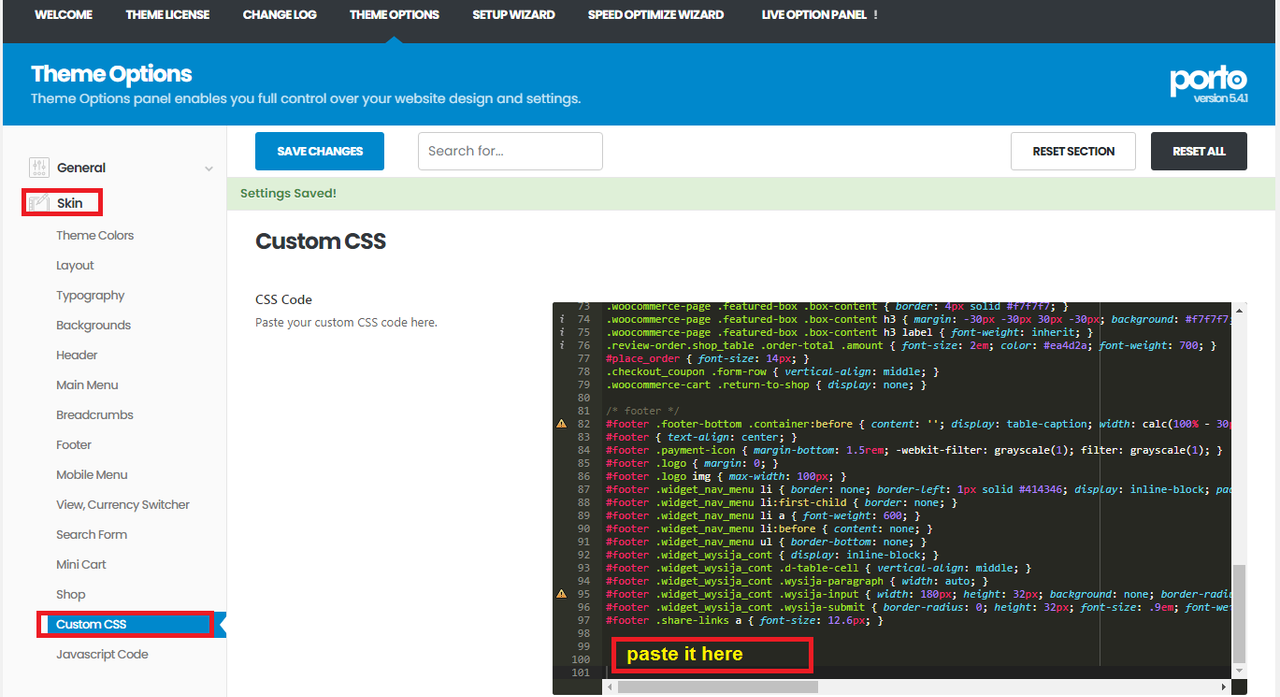Click the warning icon on line 95
The width and height of the screenshot is (1280, 697).
click(562, 594)
